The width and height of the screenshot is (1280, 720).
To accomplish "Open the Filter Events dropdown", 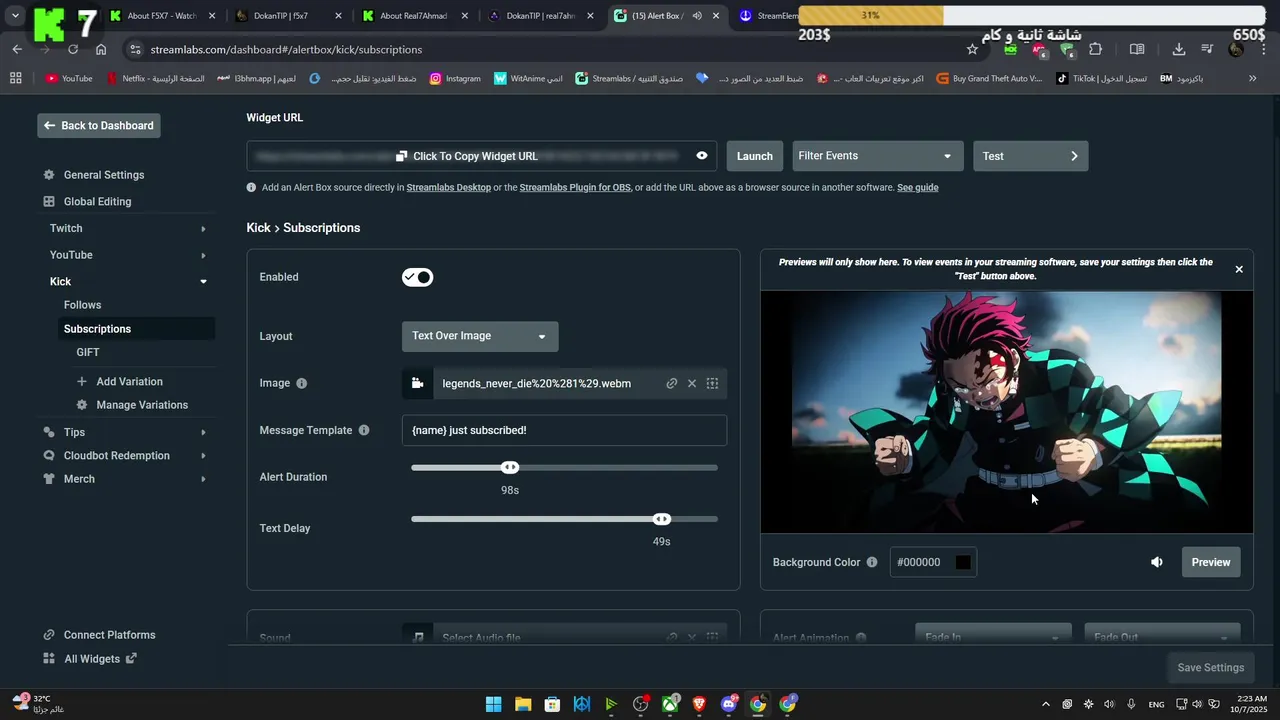I will coord(877,156).
